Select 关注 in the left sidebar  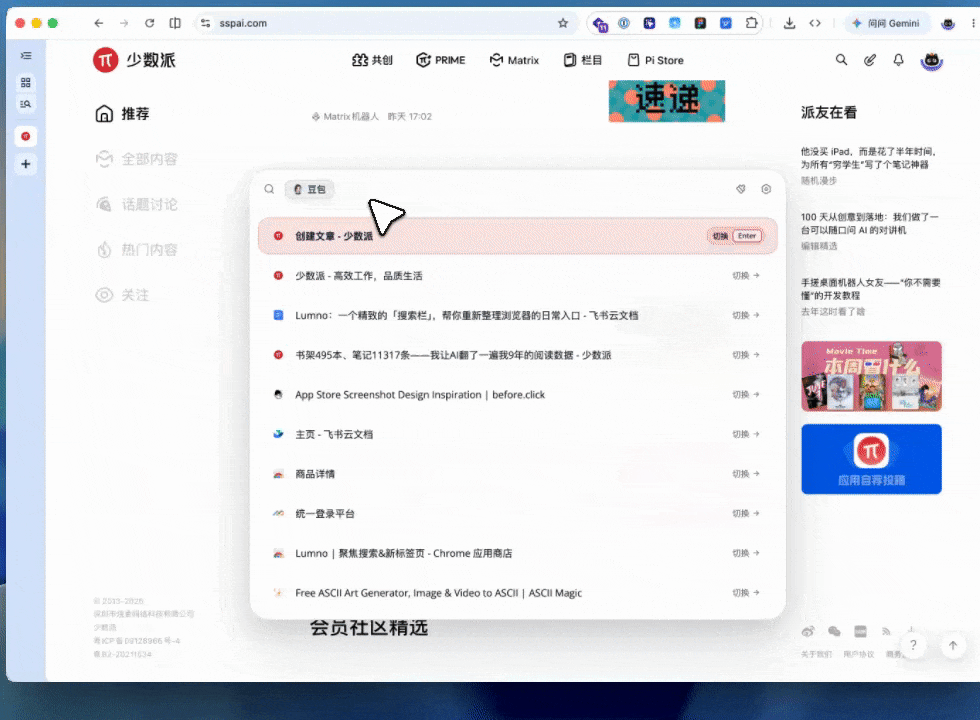pos(122,295)
